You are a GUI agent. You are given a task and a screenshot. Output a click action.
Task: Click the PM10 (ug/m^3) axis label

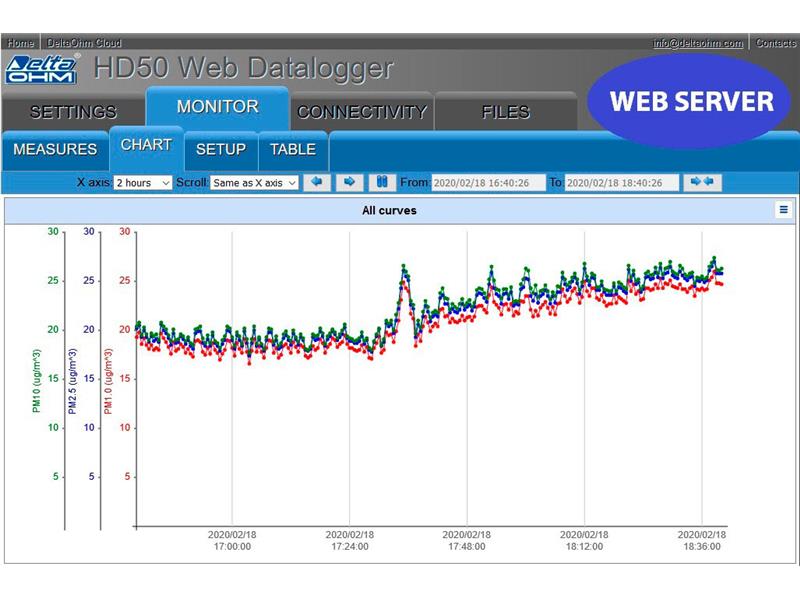click(x=36, y=381)
